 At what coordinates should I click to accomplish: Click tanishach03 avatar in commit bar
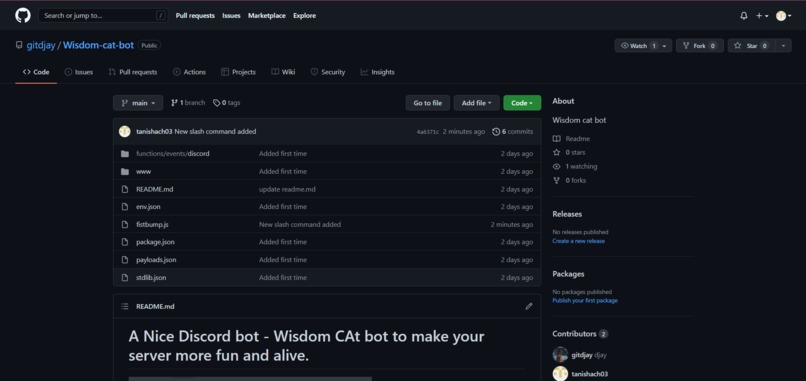(125, 132)
